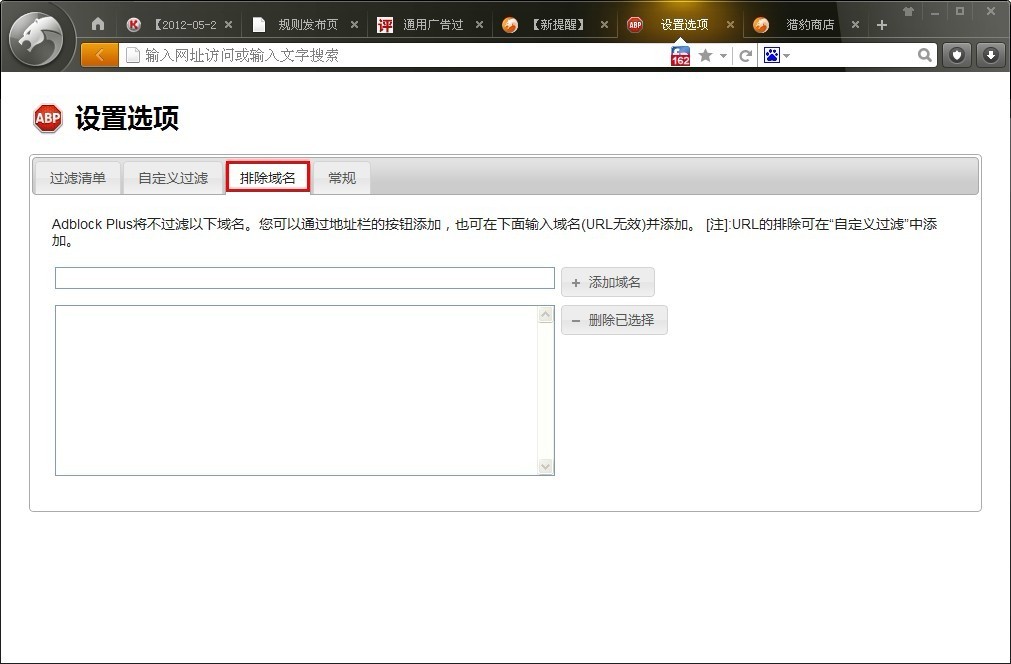Switch to the 猎豹商店 browser tab
This screenshot has width=1011, height=664.
pos(805,24)
